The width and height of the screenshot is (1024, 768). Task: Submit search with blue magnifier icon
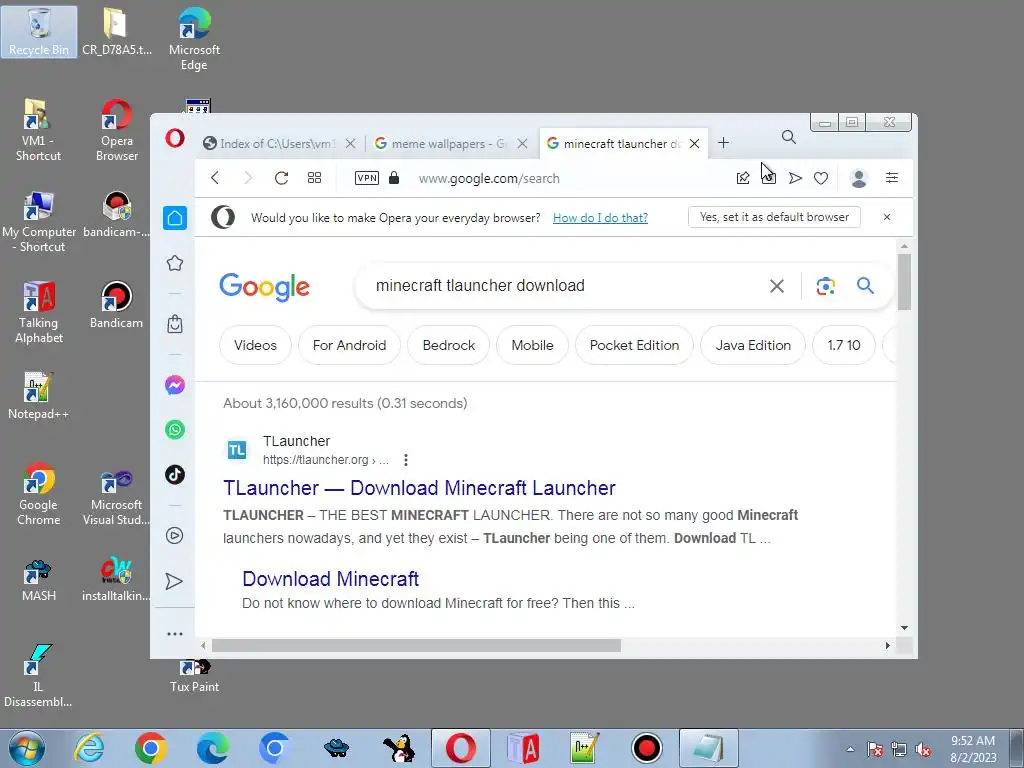pyautogui.click(x=865, y=285)
